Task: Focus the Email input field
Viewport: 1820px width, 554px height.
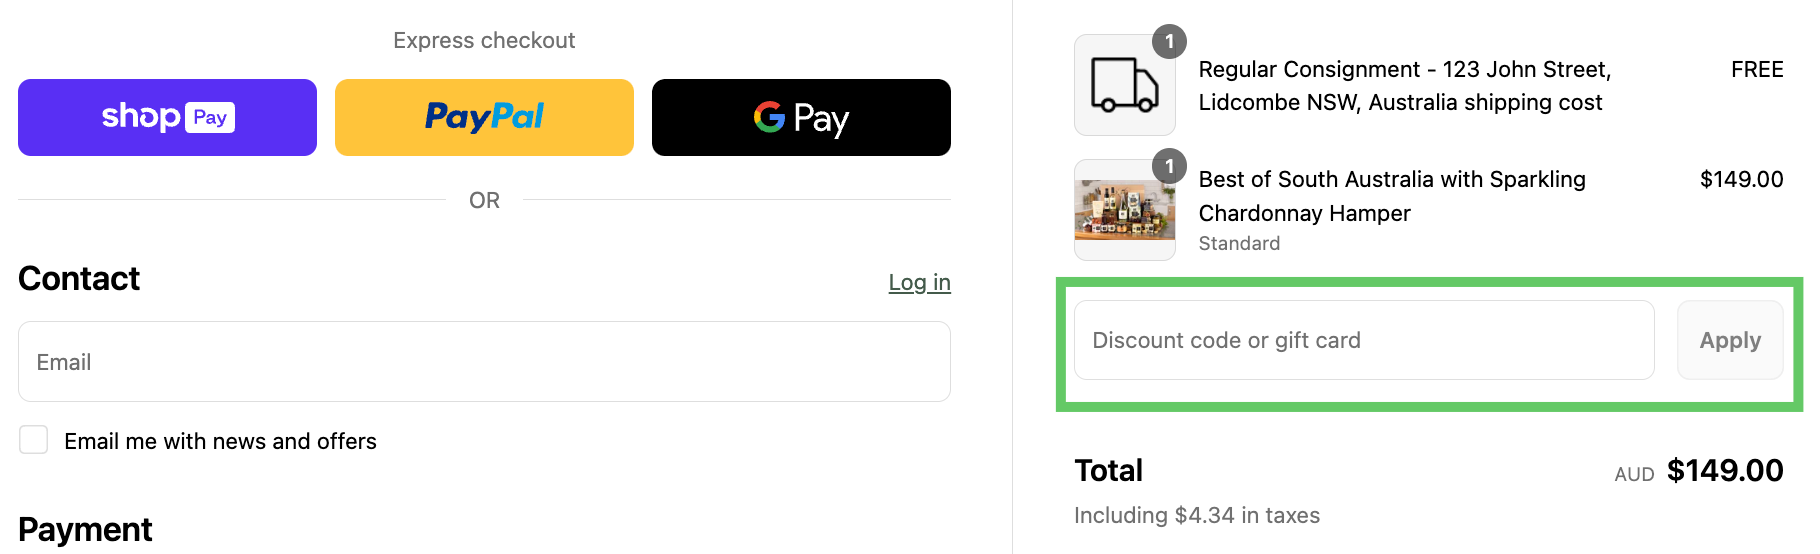Action: (x=484, y=362)
